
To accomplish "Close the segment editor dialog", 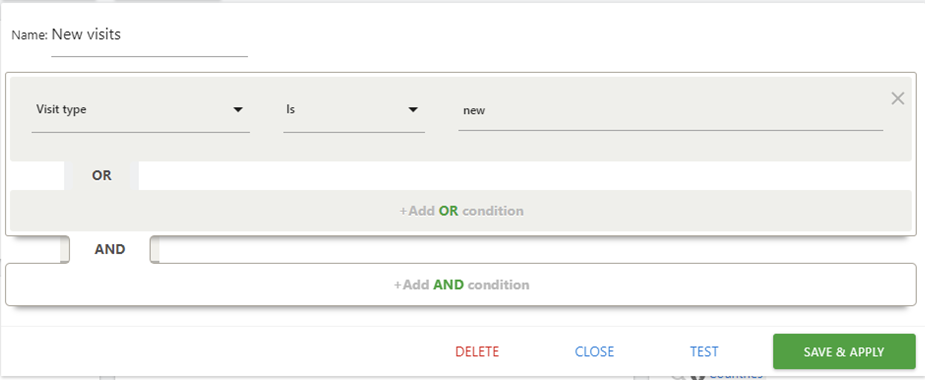I will point(594,352).
